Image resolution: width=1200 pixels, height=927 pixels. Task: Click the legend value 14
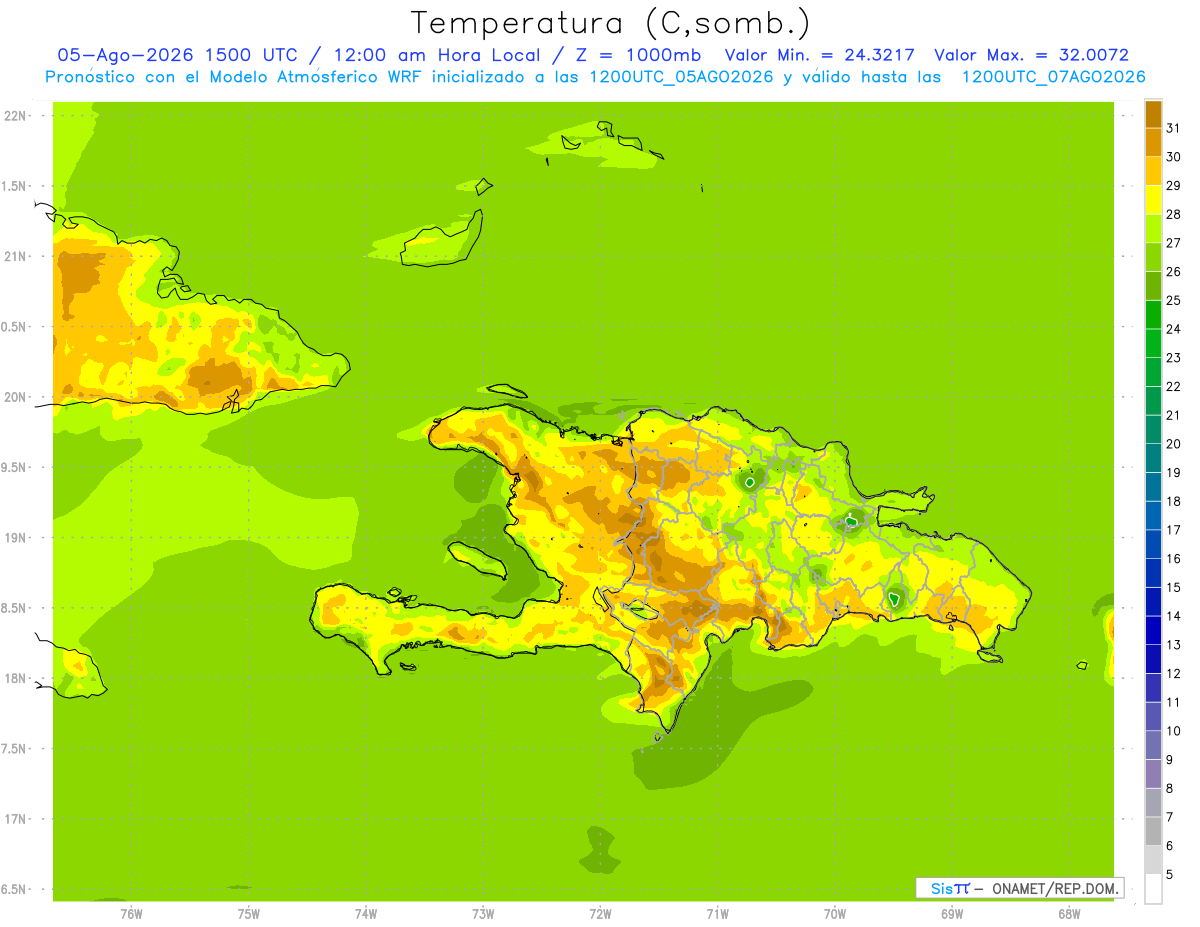tap(1174, 616)
